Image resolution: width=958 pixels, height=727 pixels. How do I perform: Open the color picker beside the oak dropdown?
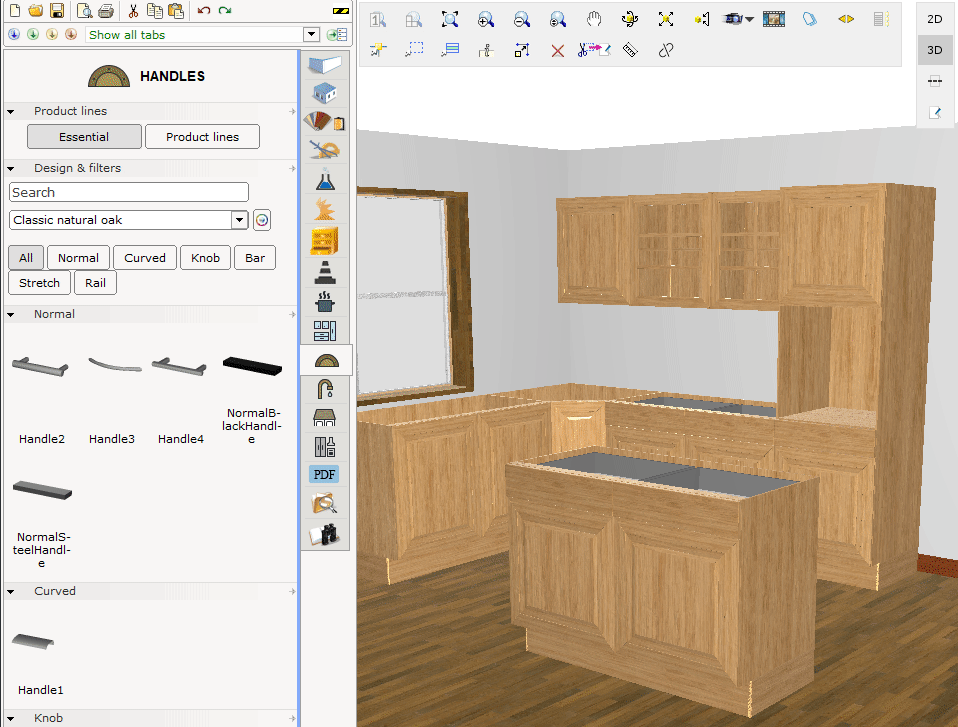262,220
